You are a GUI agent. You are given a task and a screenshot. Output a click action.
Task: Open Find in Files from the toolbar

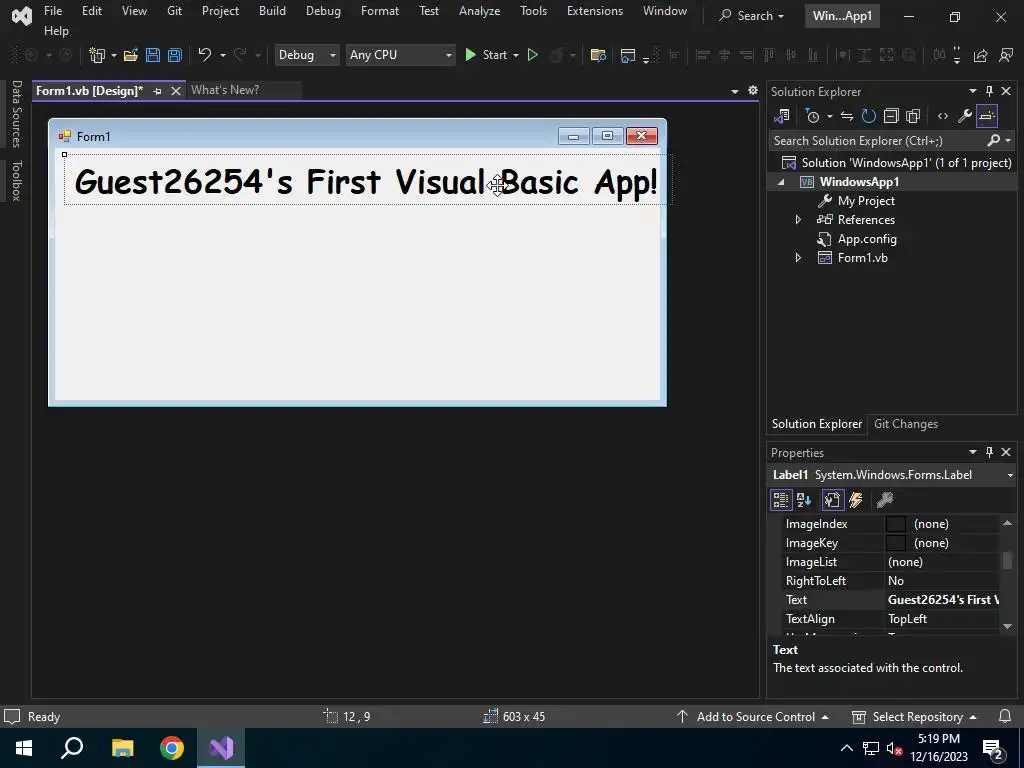point(598,55)
